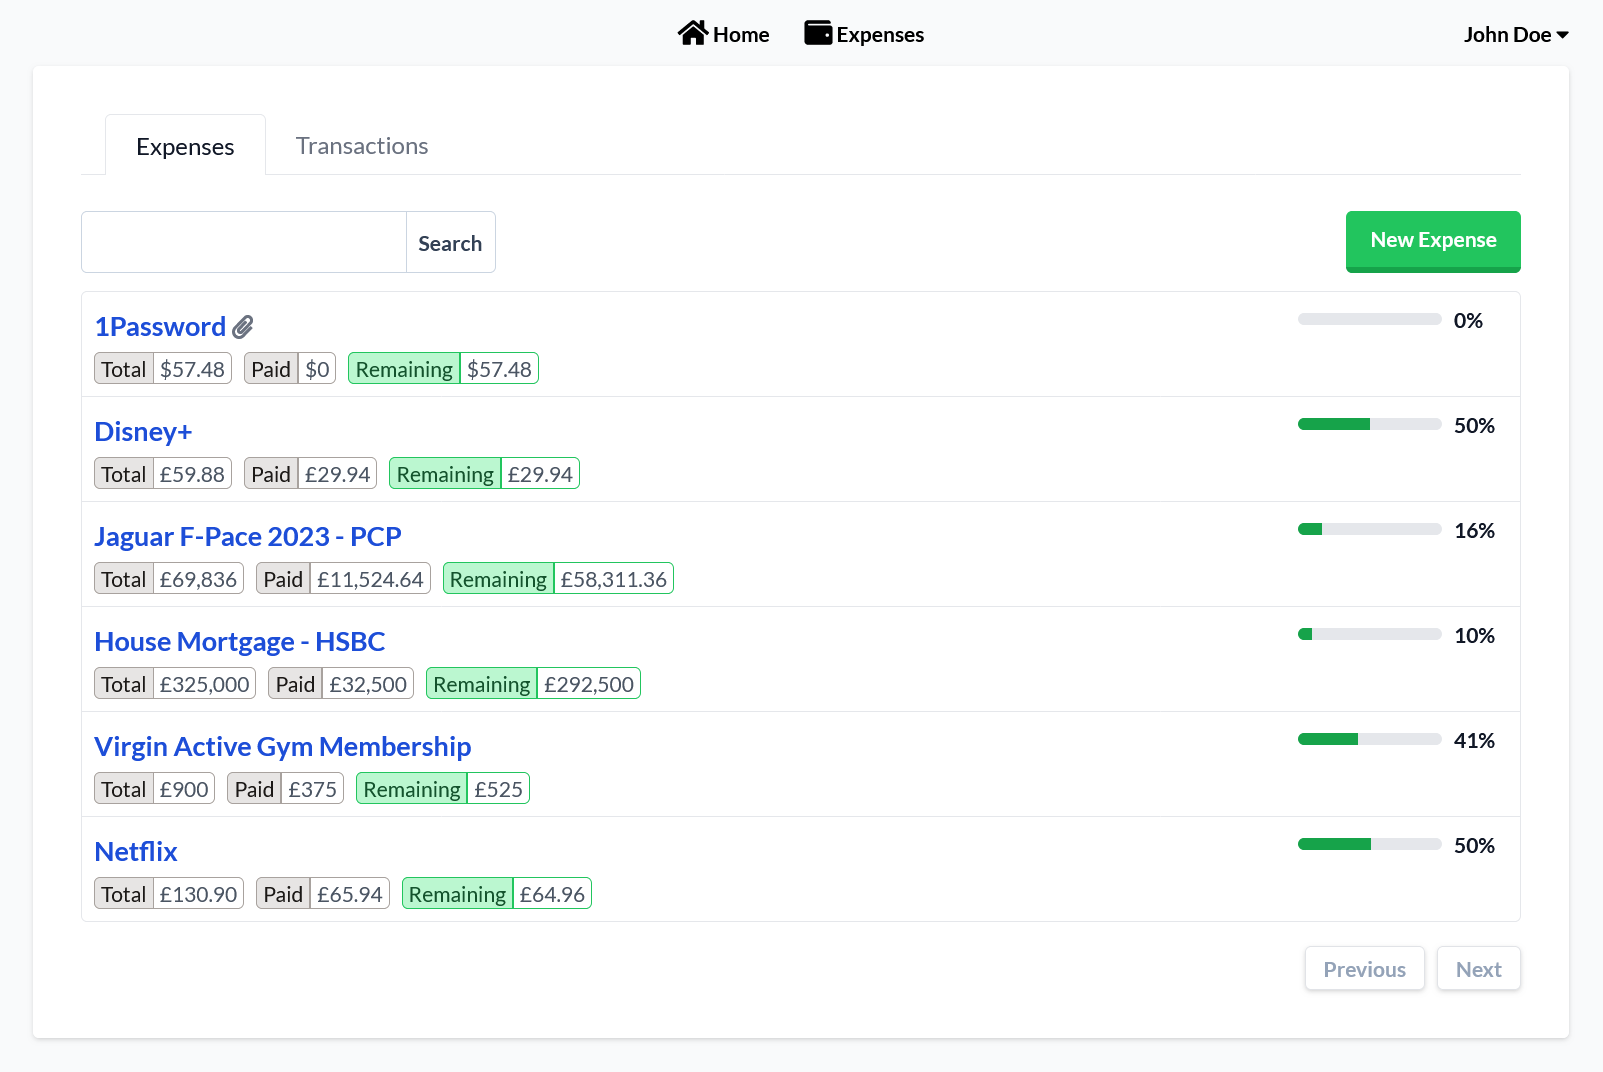
Task: Open the Disney+ expense
Action: pos(143,432)
